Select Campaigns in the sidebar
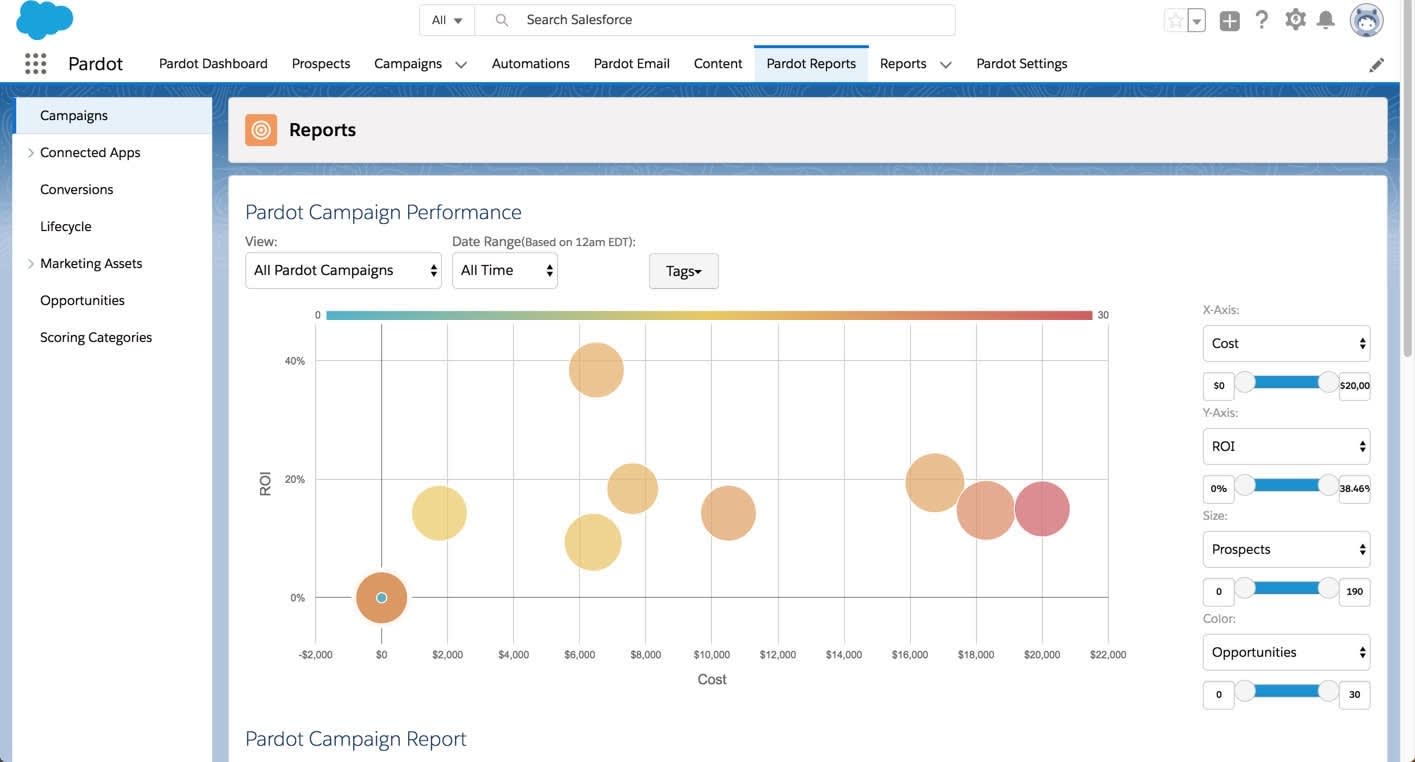Viewport: 1415px width, 762px height. (113, 115)
